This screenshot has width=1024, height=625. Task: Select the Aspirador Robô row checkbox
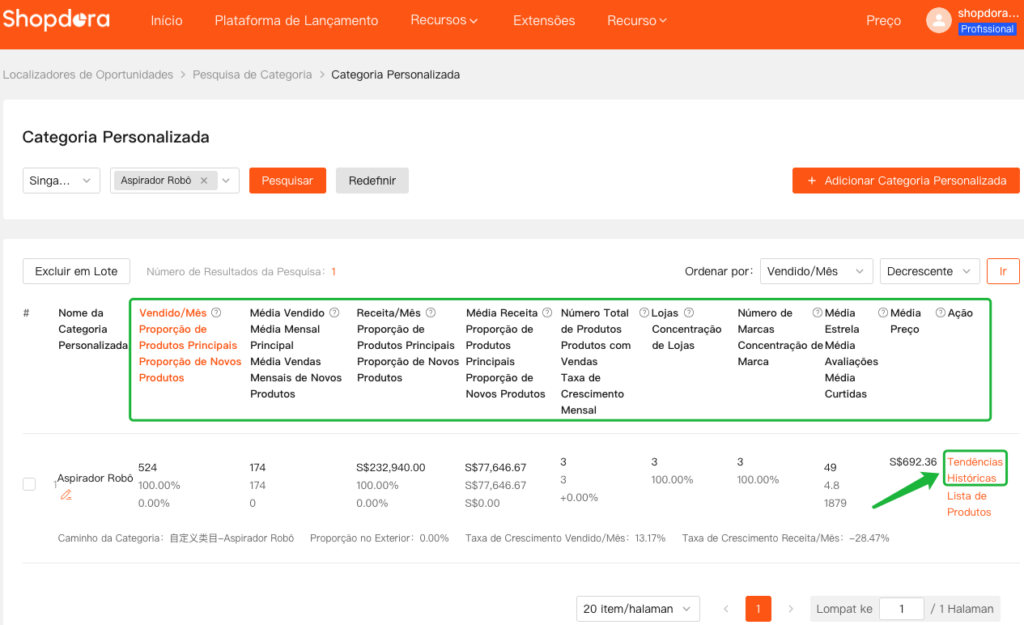30,484
